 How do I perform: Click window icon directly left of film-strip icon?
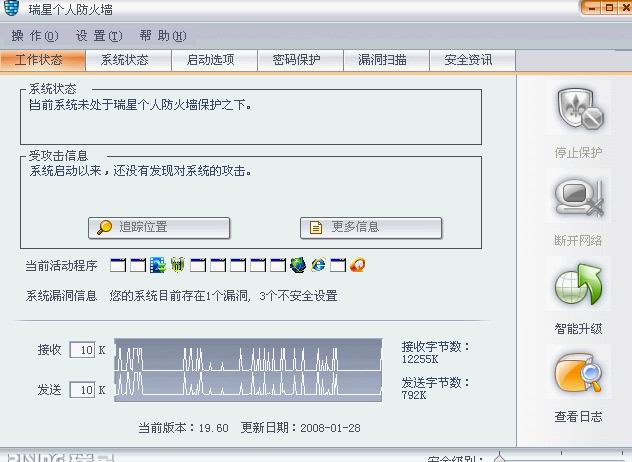coord(138,265)
